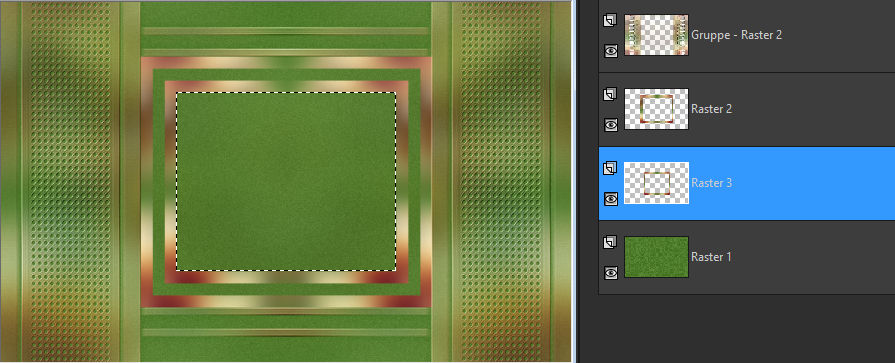Click the right perforated gold panel on canvas
This screenshot has height=363, width=895.
[x=501, y=182]
